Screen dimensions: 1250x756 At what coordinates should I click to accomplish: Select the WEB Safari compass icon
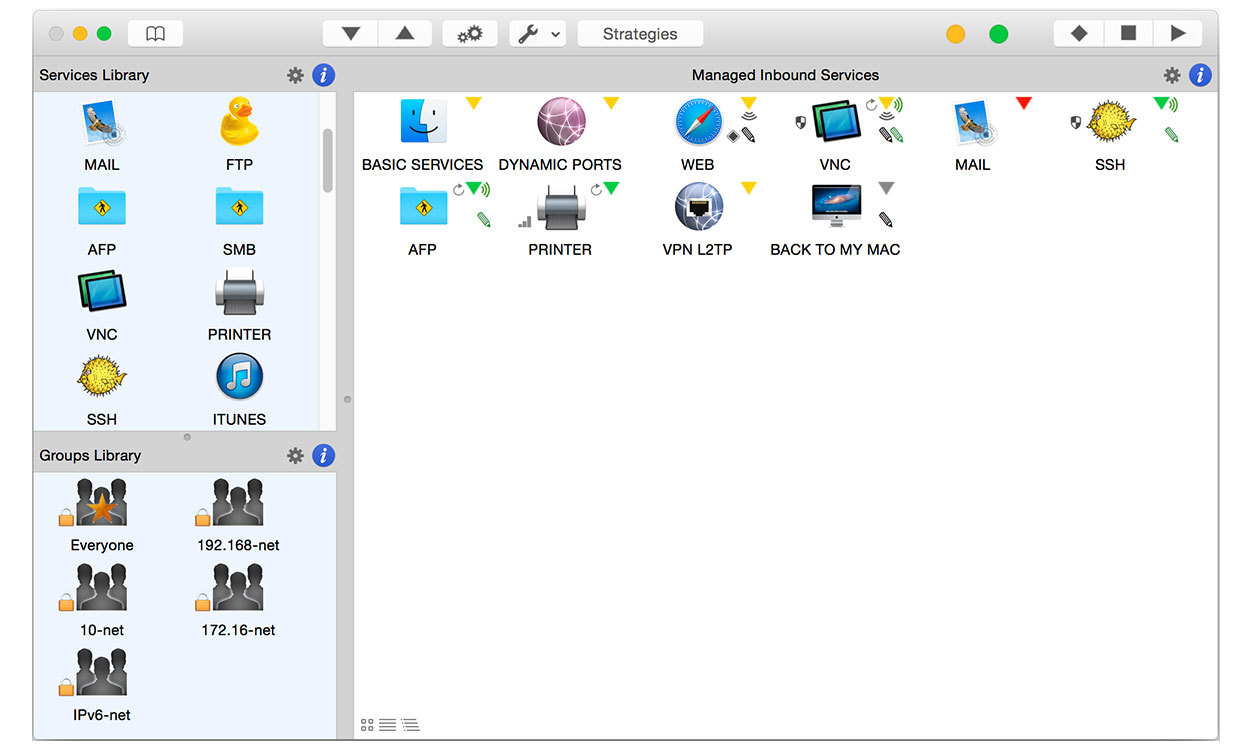pyautogui.click(x=697, y=122)
